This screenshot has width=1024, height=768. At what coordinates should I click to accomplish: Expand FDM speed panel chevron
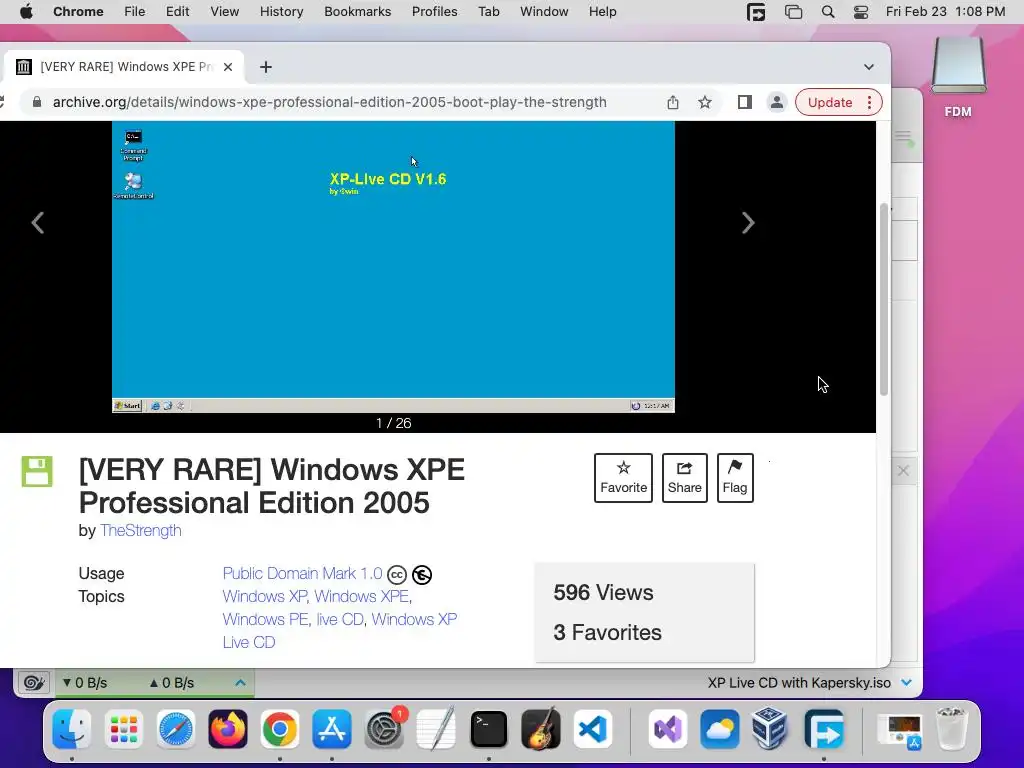point(240,683)
